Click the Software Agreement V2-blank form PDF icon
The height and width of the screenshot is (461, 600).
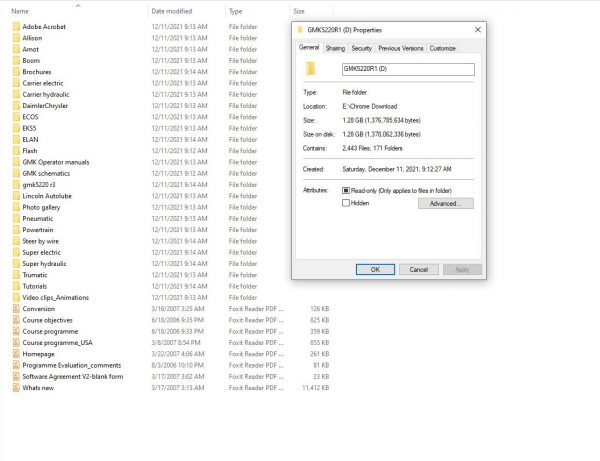(16, 376)
